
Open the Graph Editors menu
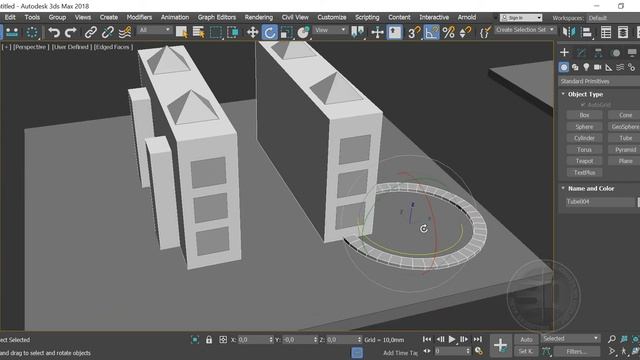(217, 18)
